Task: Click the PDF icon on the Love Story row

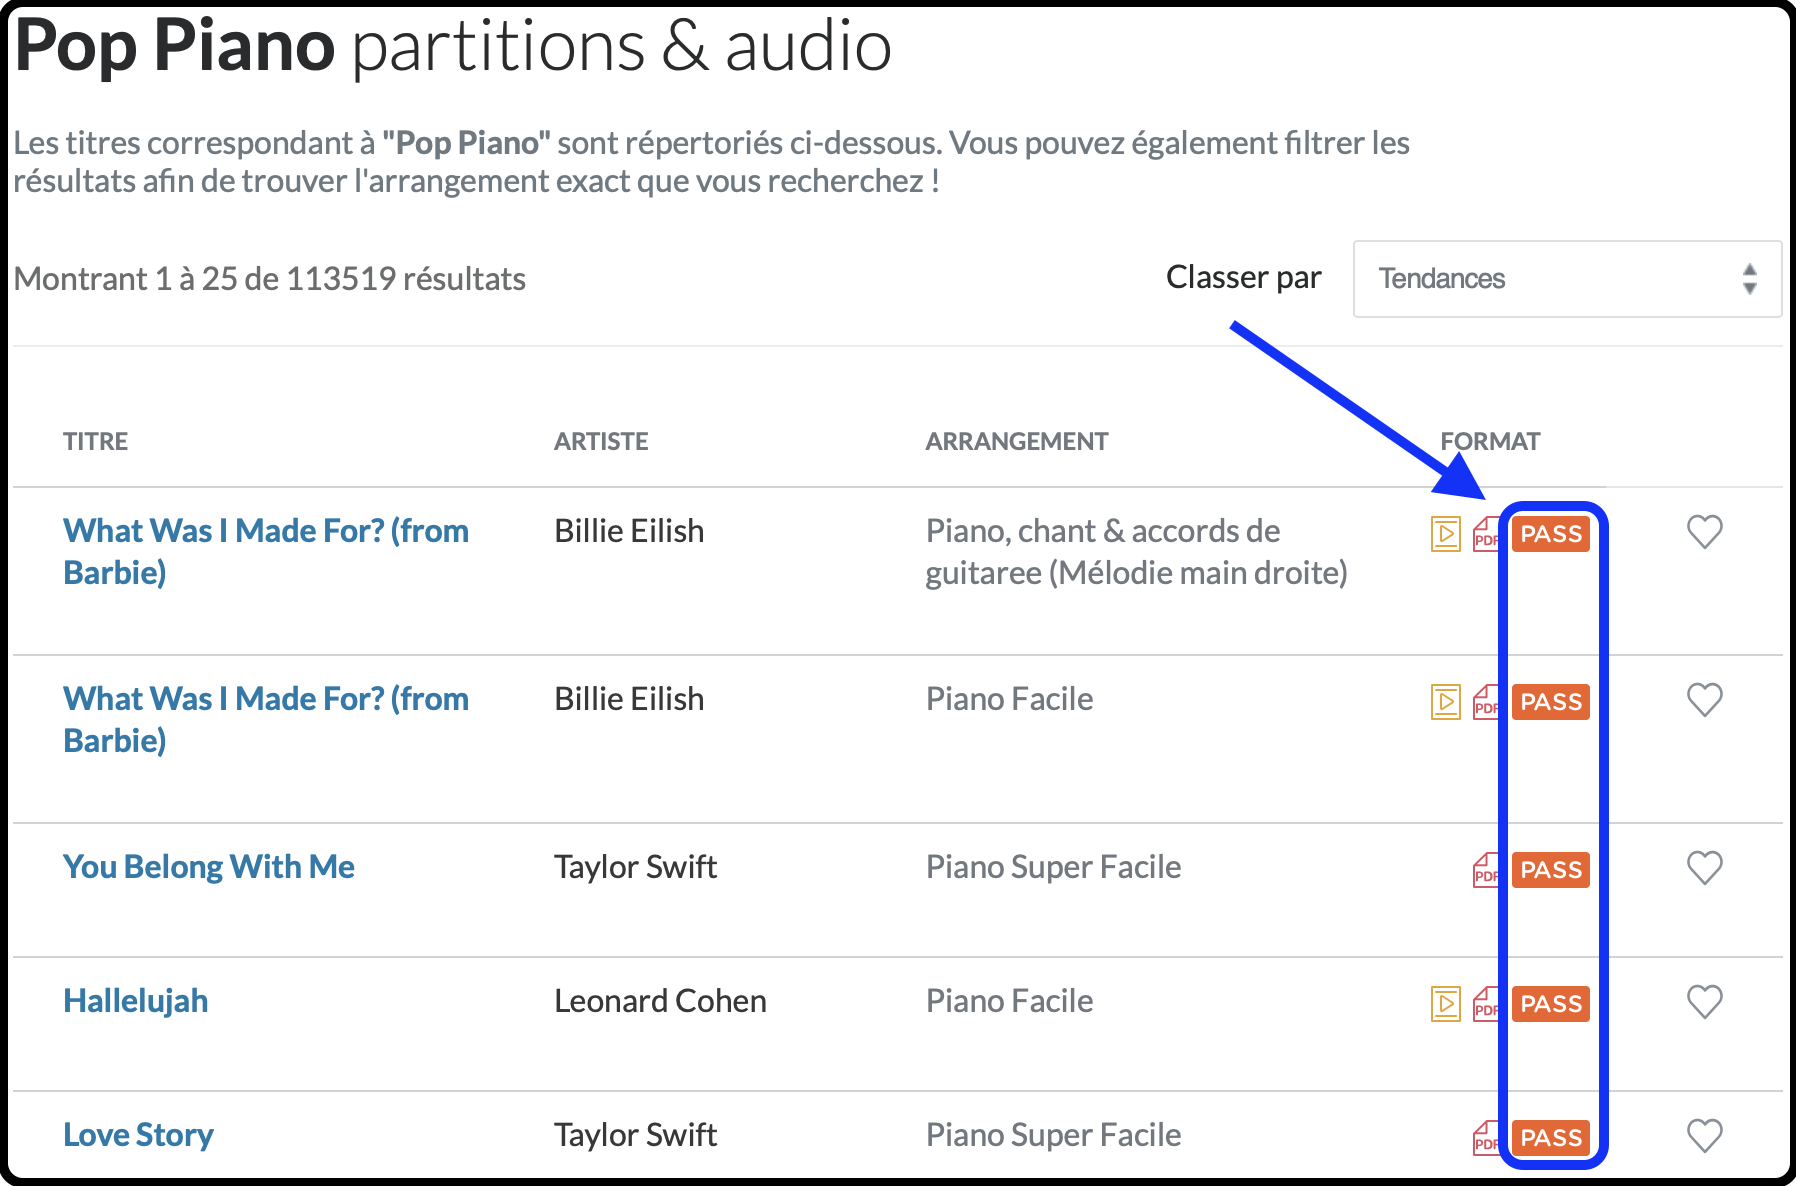Action: (1485, 1137)
